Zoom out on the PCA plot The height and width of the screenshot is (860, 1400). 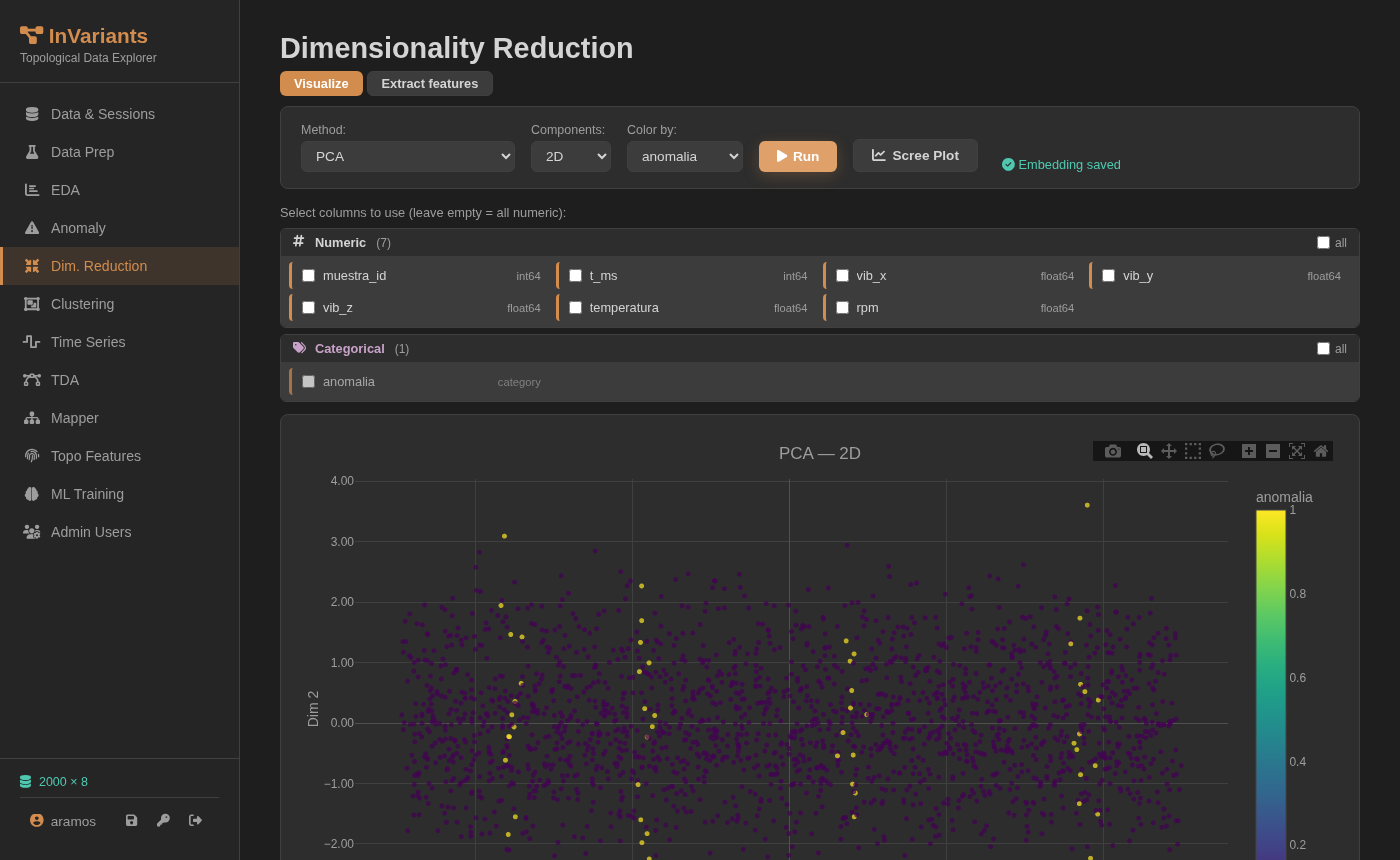point(1273,451)
